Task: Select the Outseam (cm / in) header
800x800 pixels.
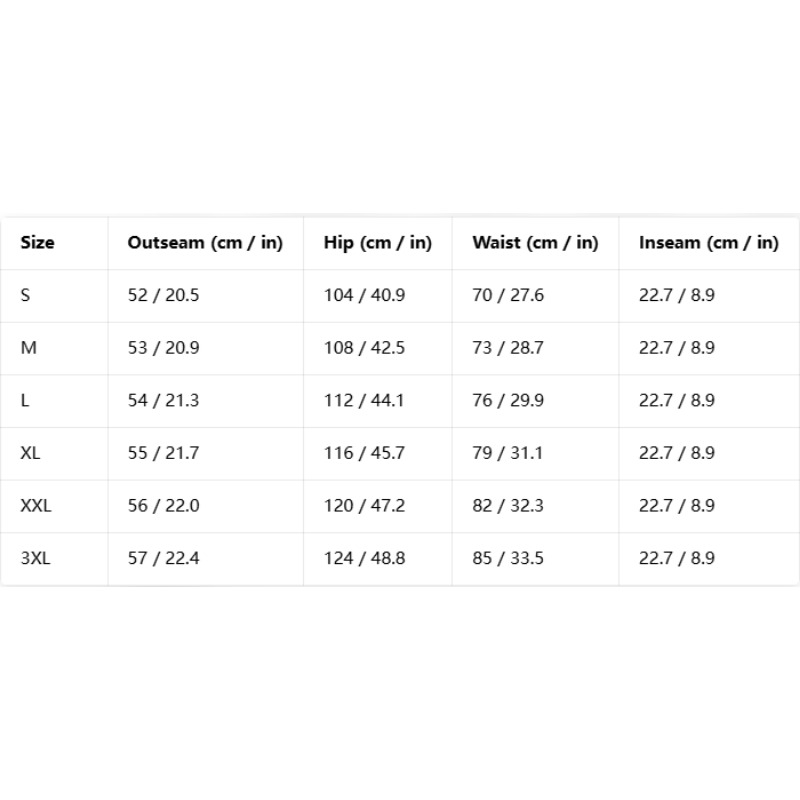Action: 205,243
